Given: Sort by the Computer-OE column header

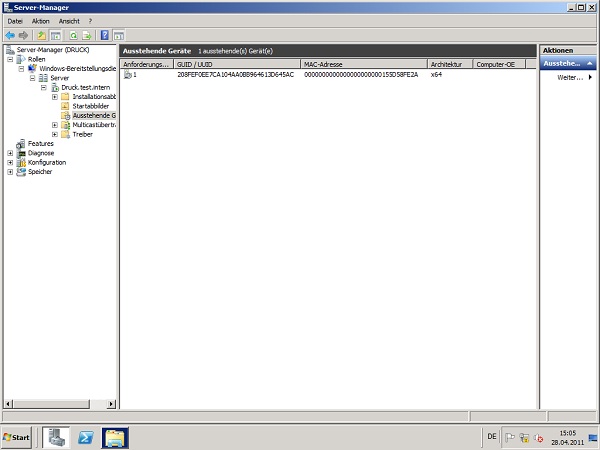Looking at the screenshot, I should click(500, 64).
